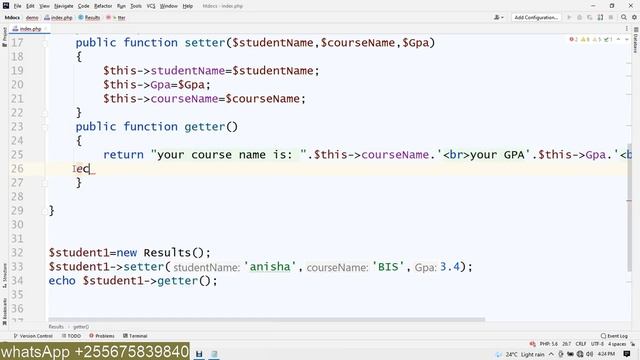Open Search Everywhere magnifier icon
The height and width of the screenshot is (360, 640).
(x=624, y=18)
